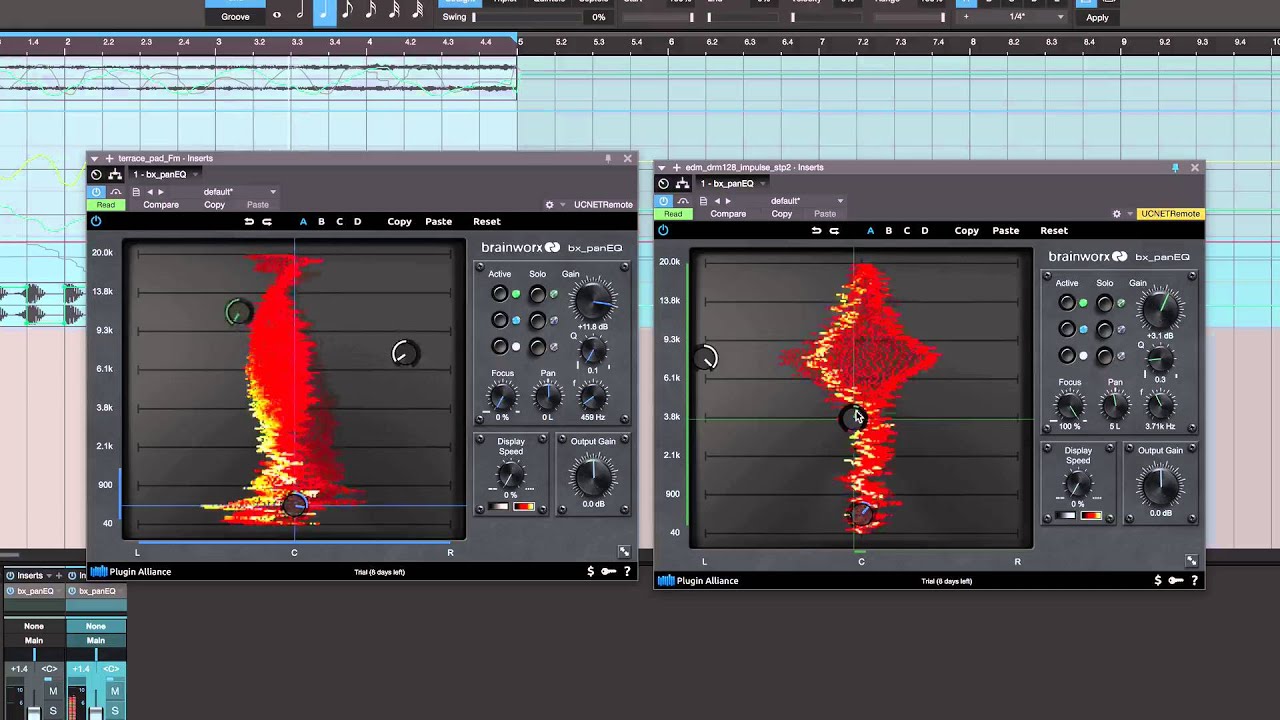Select grayscale display color swatch in edm_drm128
The image size is (1280, 720).
(x=1066, y=515)
